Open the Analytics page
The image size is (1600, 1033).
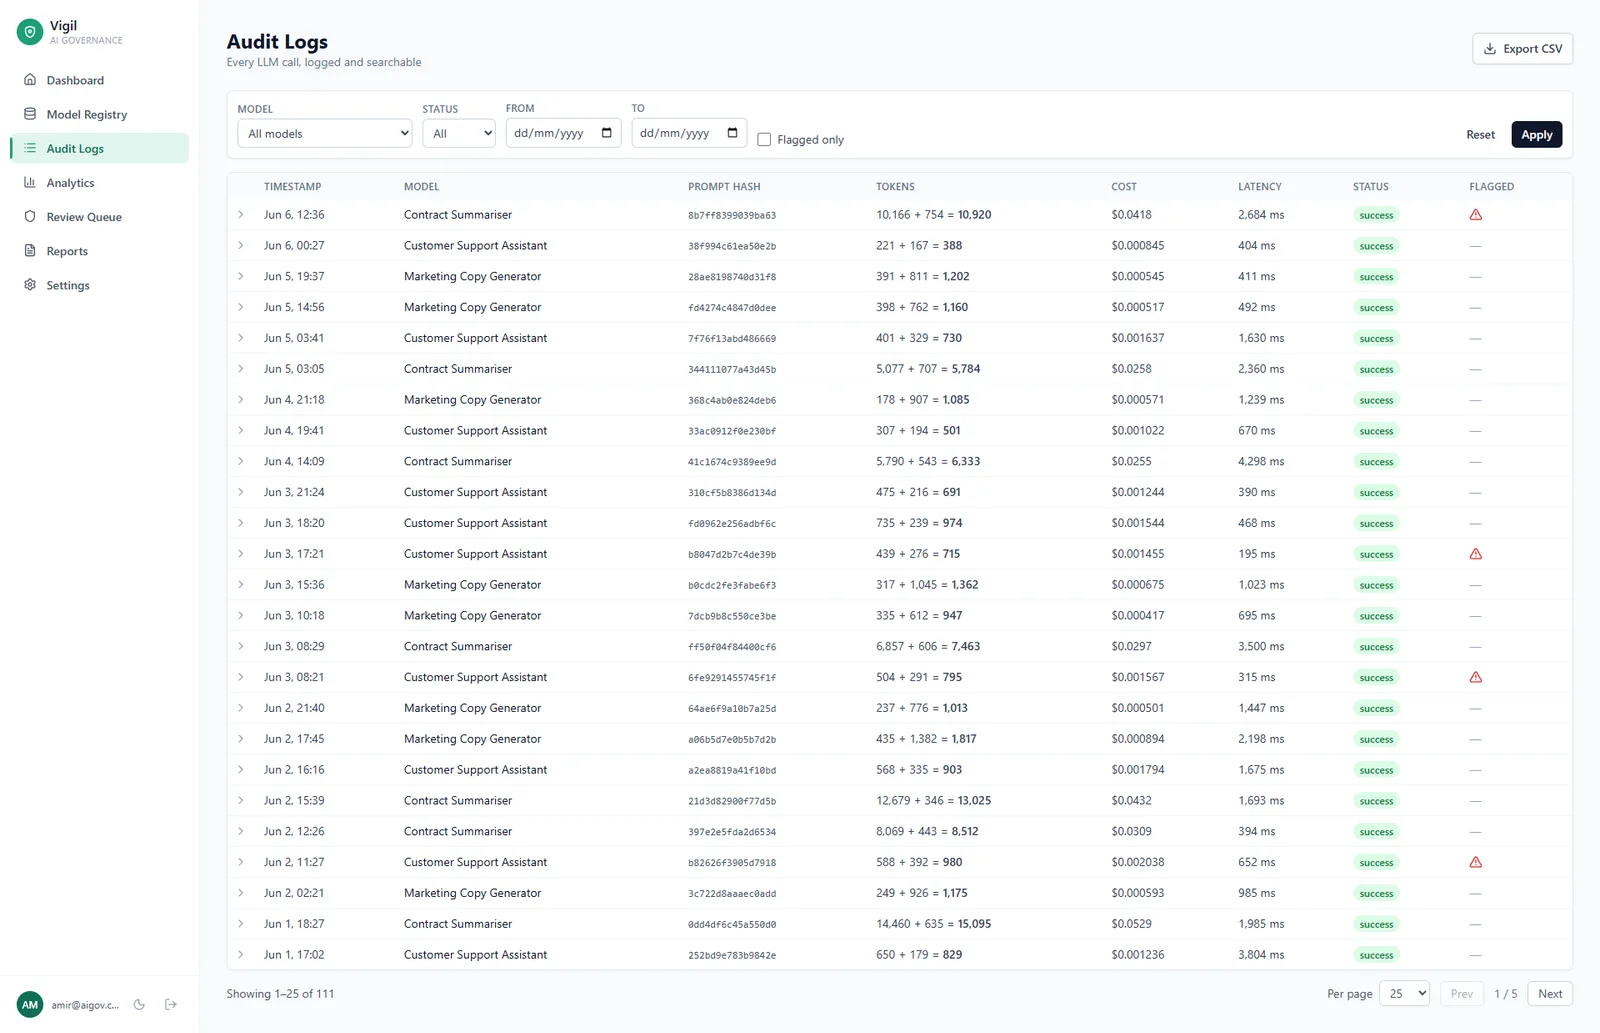[99, 182]
